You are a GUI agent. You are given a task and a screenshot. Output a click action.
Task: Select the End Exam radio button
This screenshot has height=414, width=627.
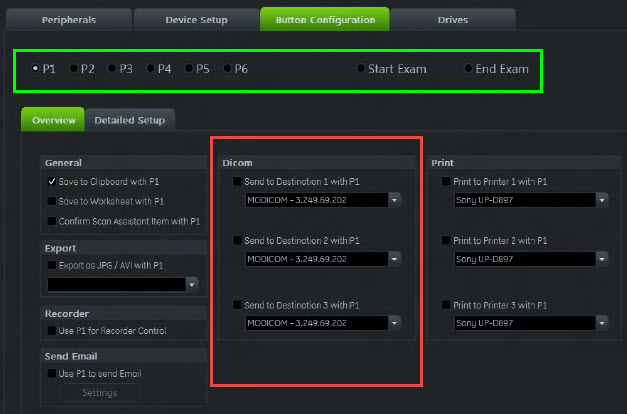pyautogui.click(x=468, y=68)
